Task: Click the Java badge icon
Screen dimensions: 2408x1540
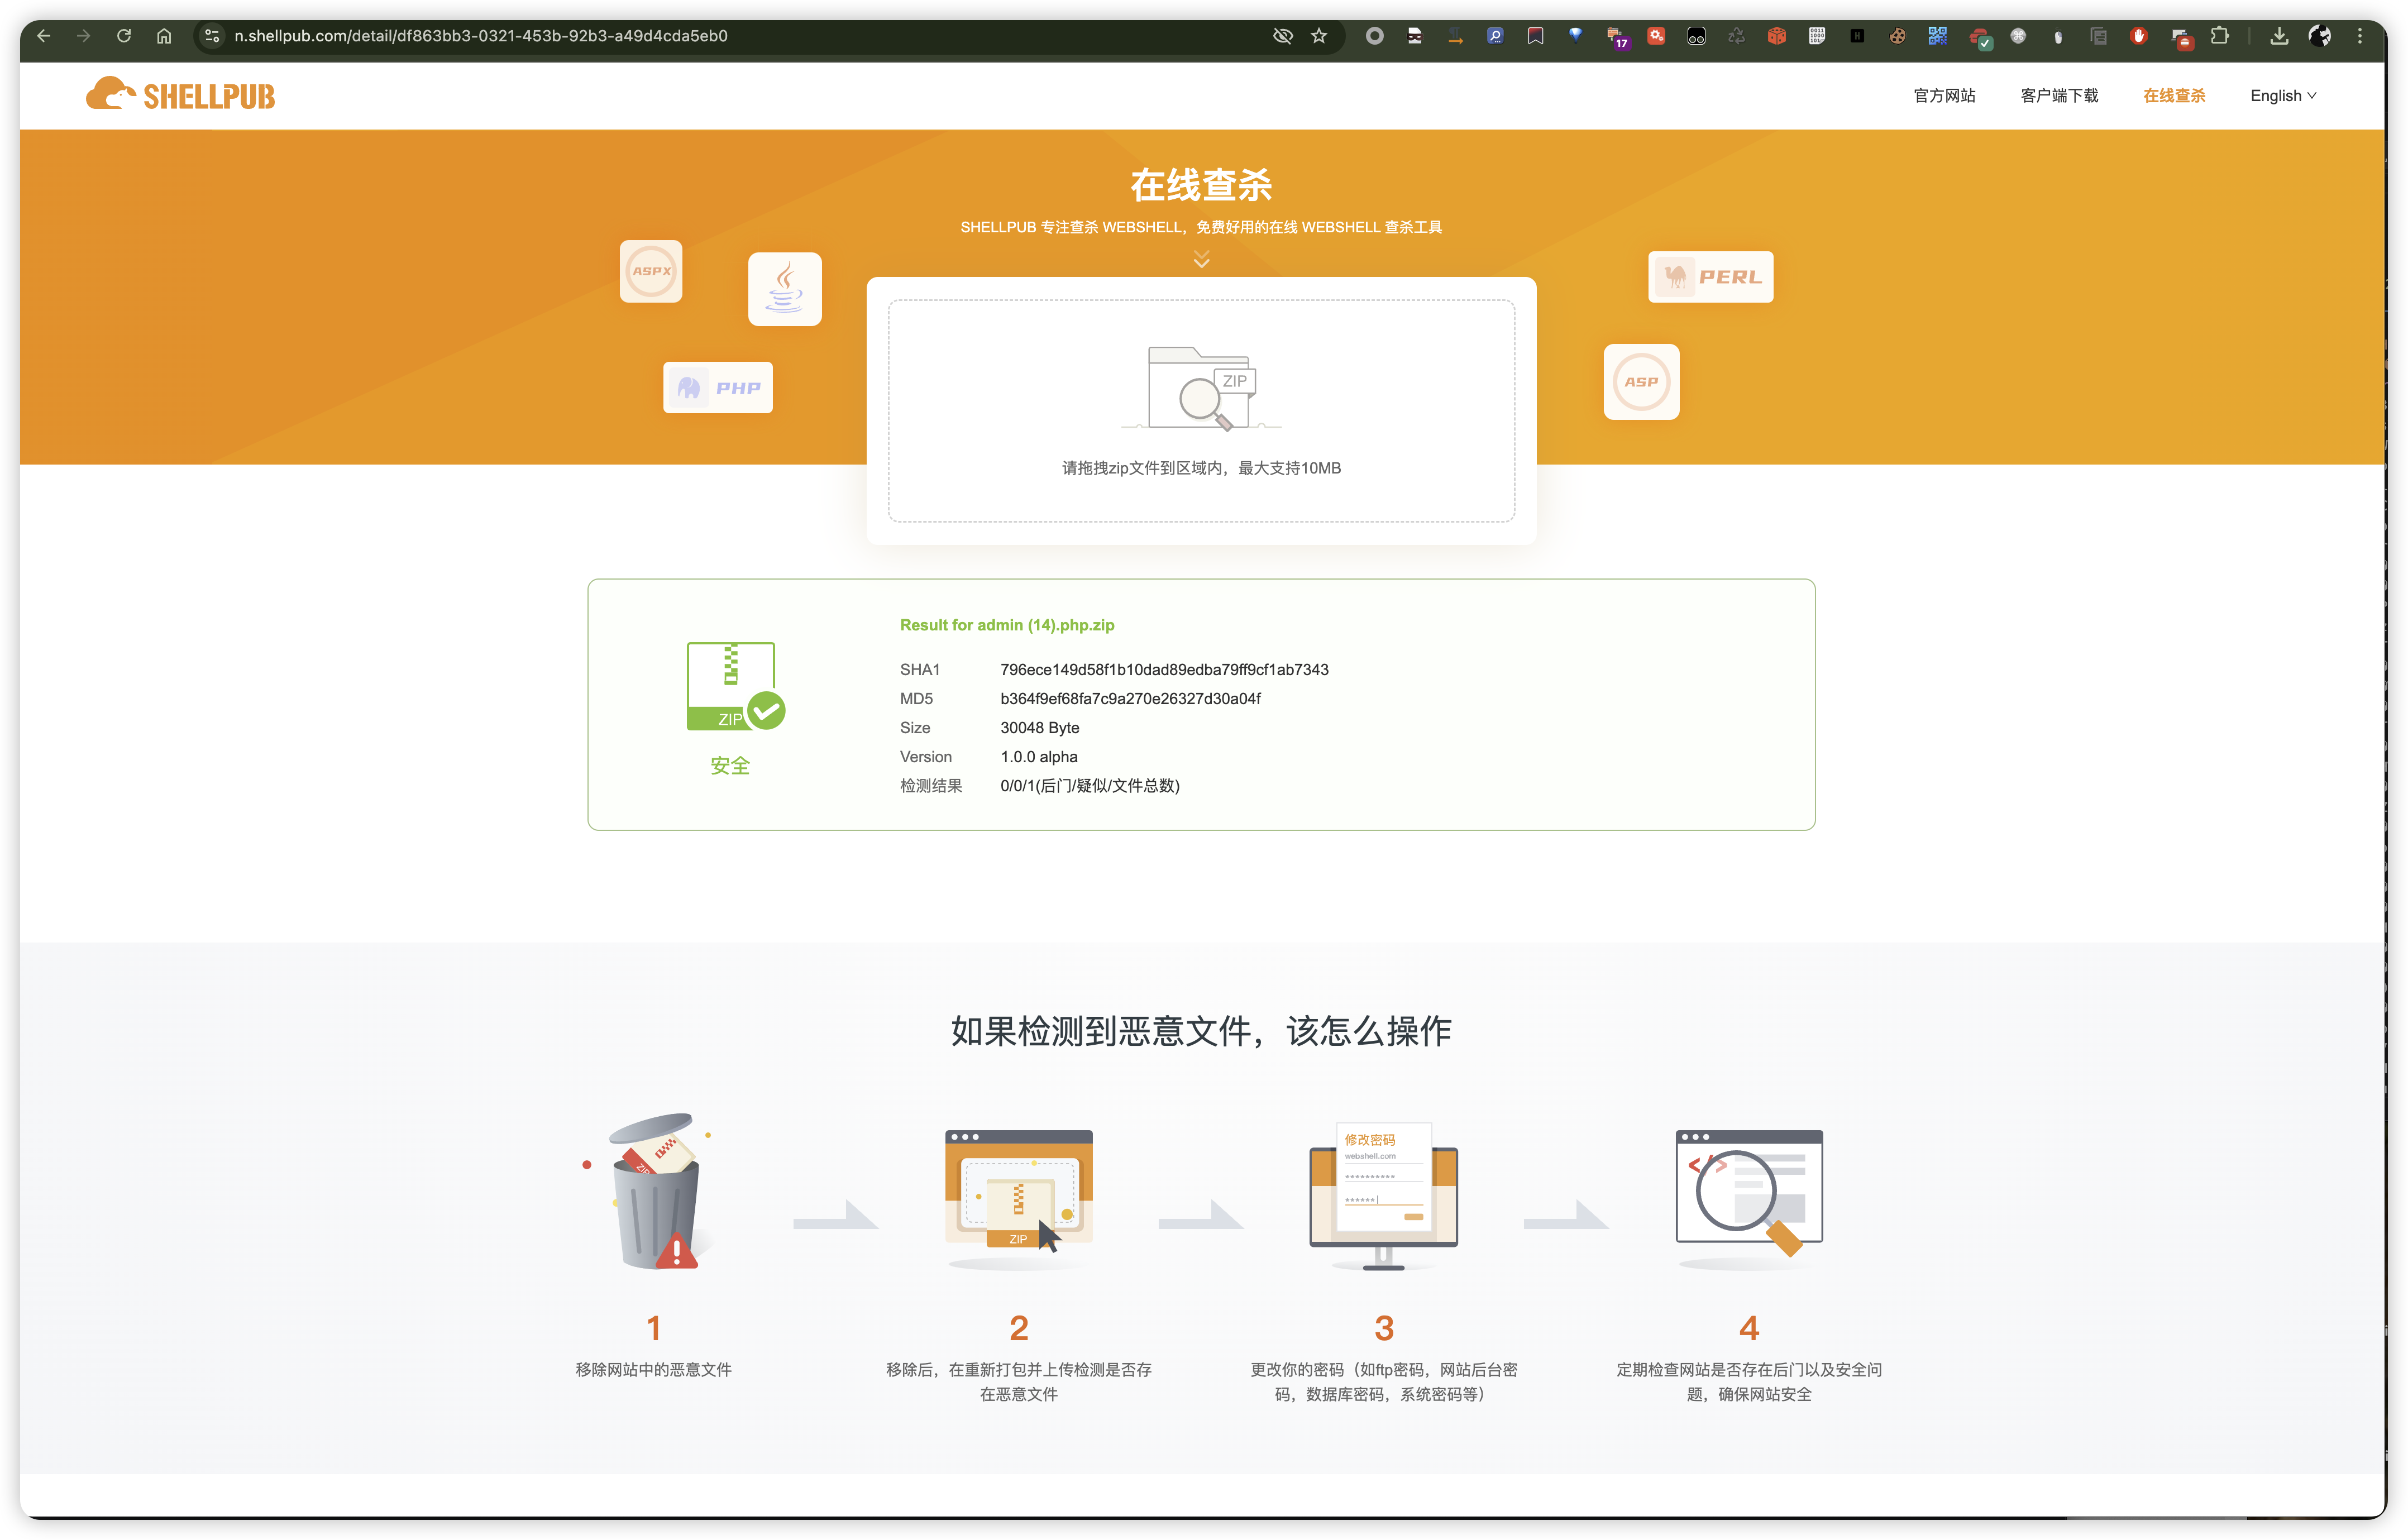Action: click(x=785, y=289)
